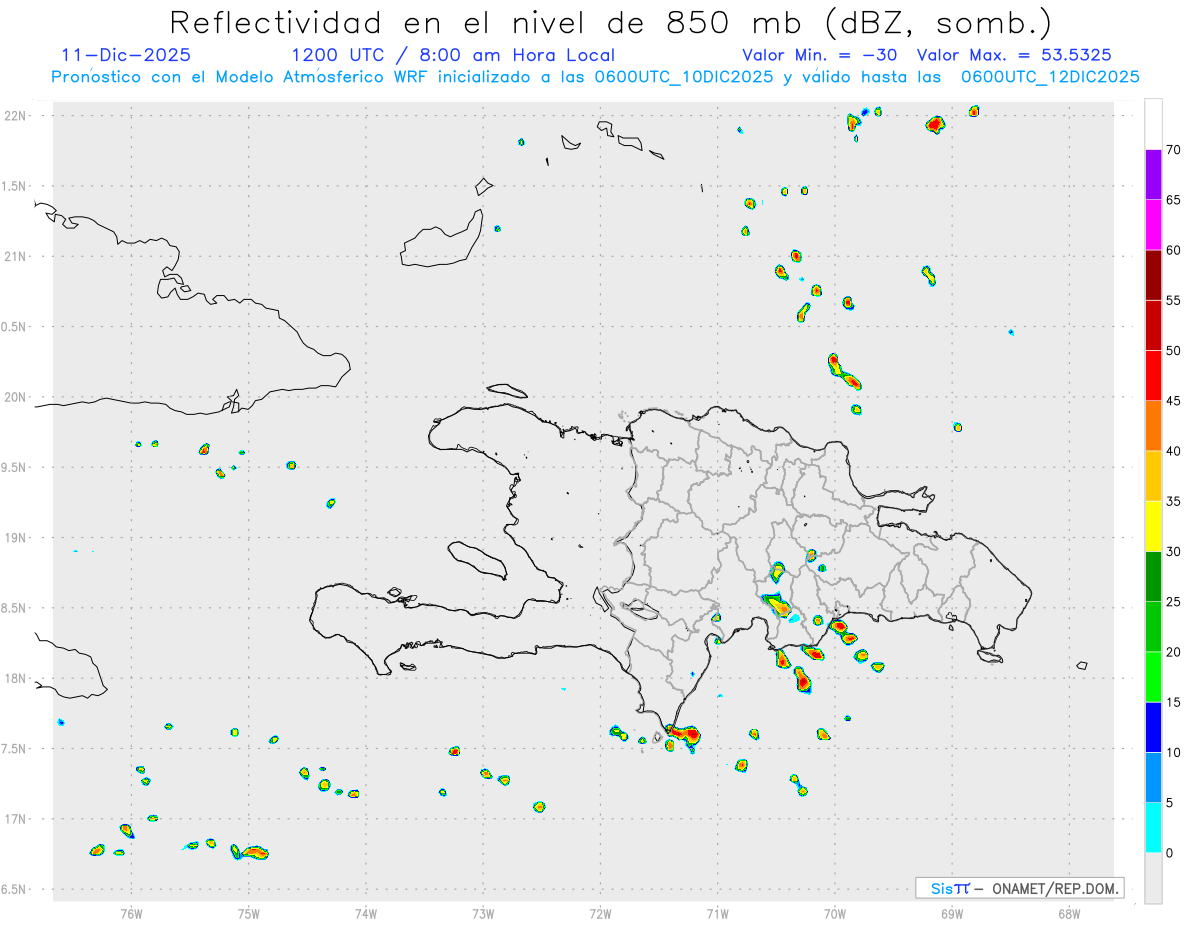This screenshot has height=927, width=1200.
Task: Click the dark red 55–60 dBZ colorbar band
Action: (1153, 275)
